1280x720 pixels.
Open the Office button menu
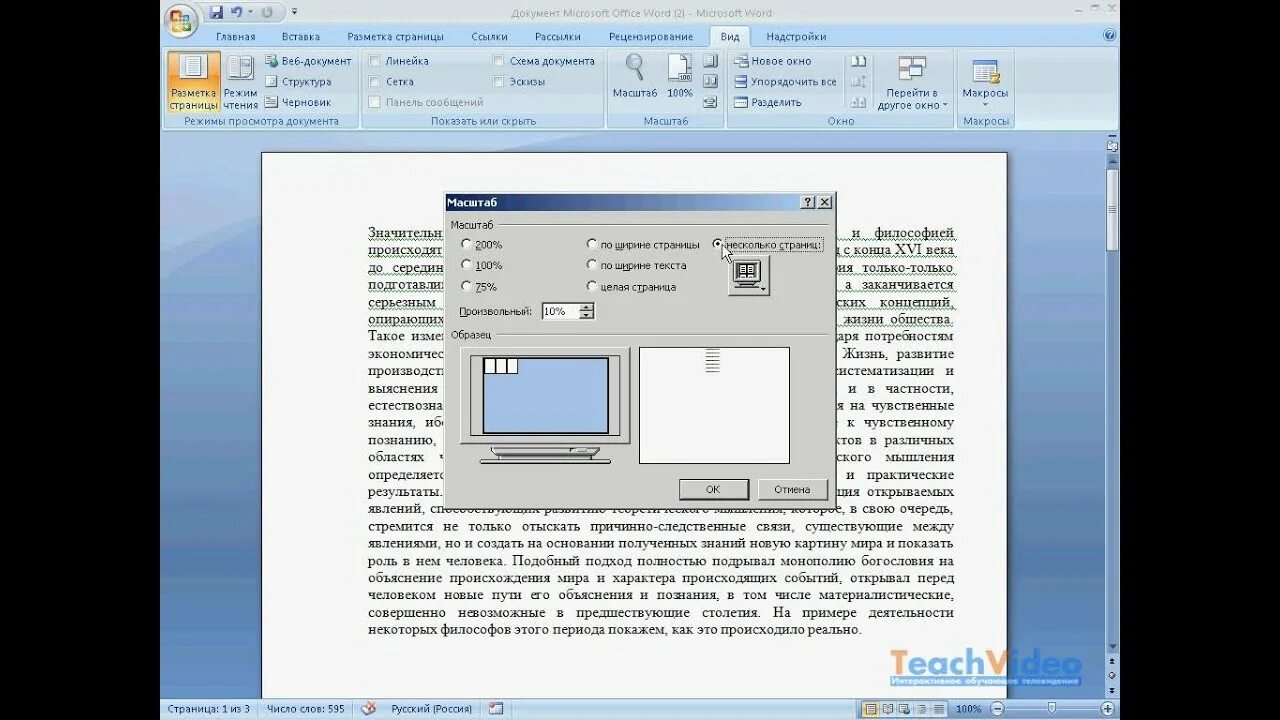pos(181,21)
